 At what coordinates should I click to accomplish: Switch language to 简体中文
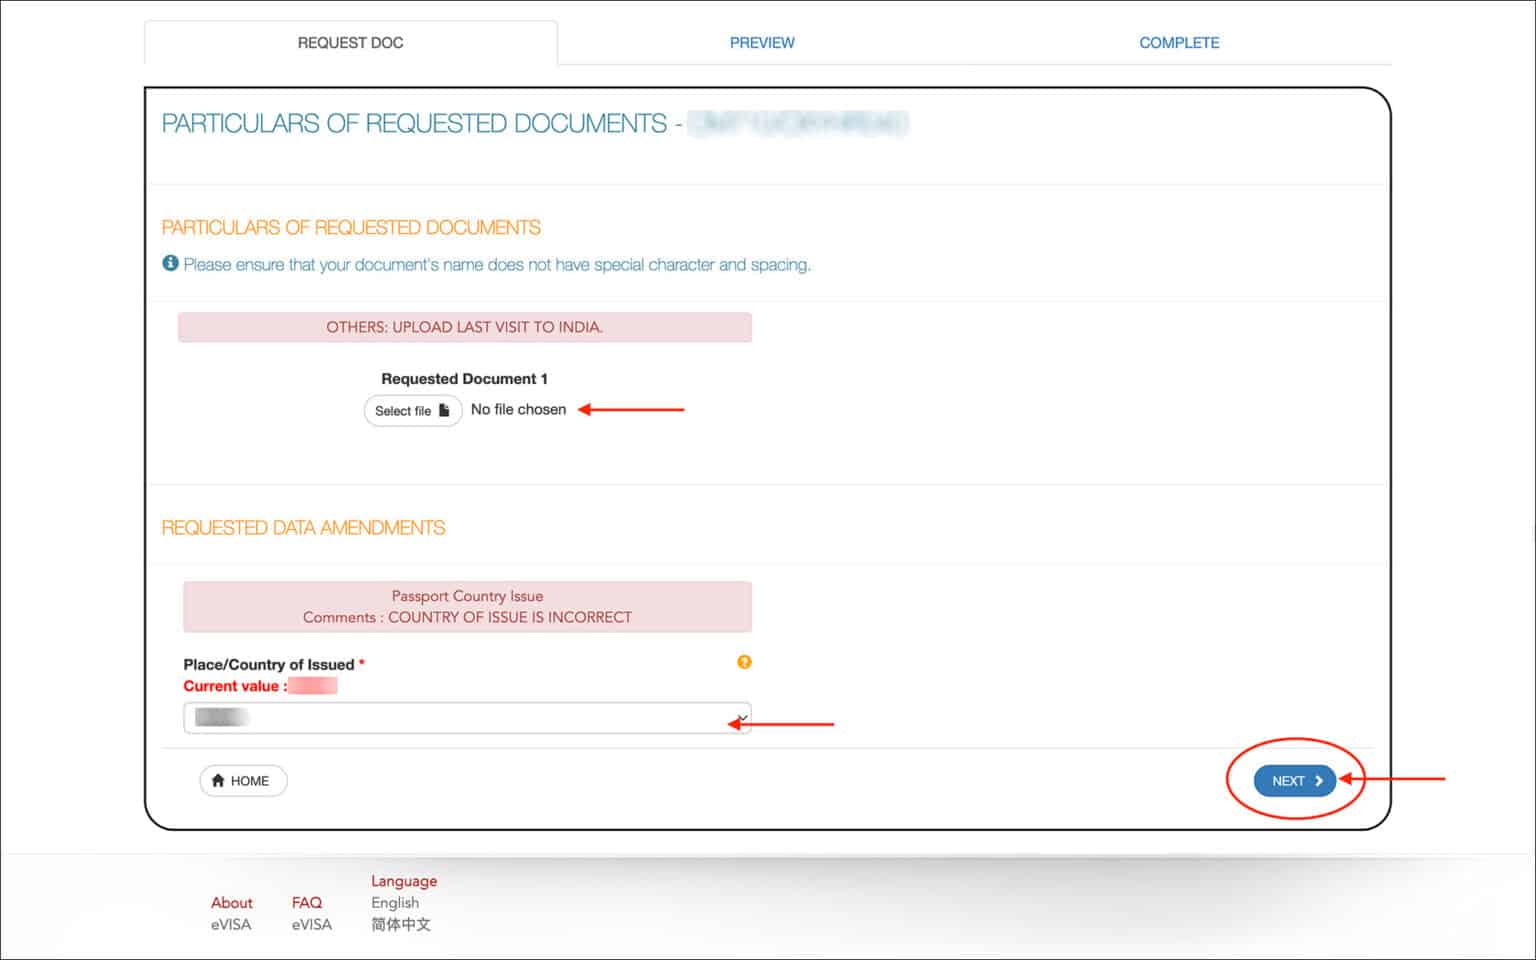pos(400,924)
